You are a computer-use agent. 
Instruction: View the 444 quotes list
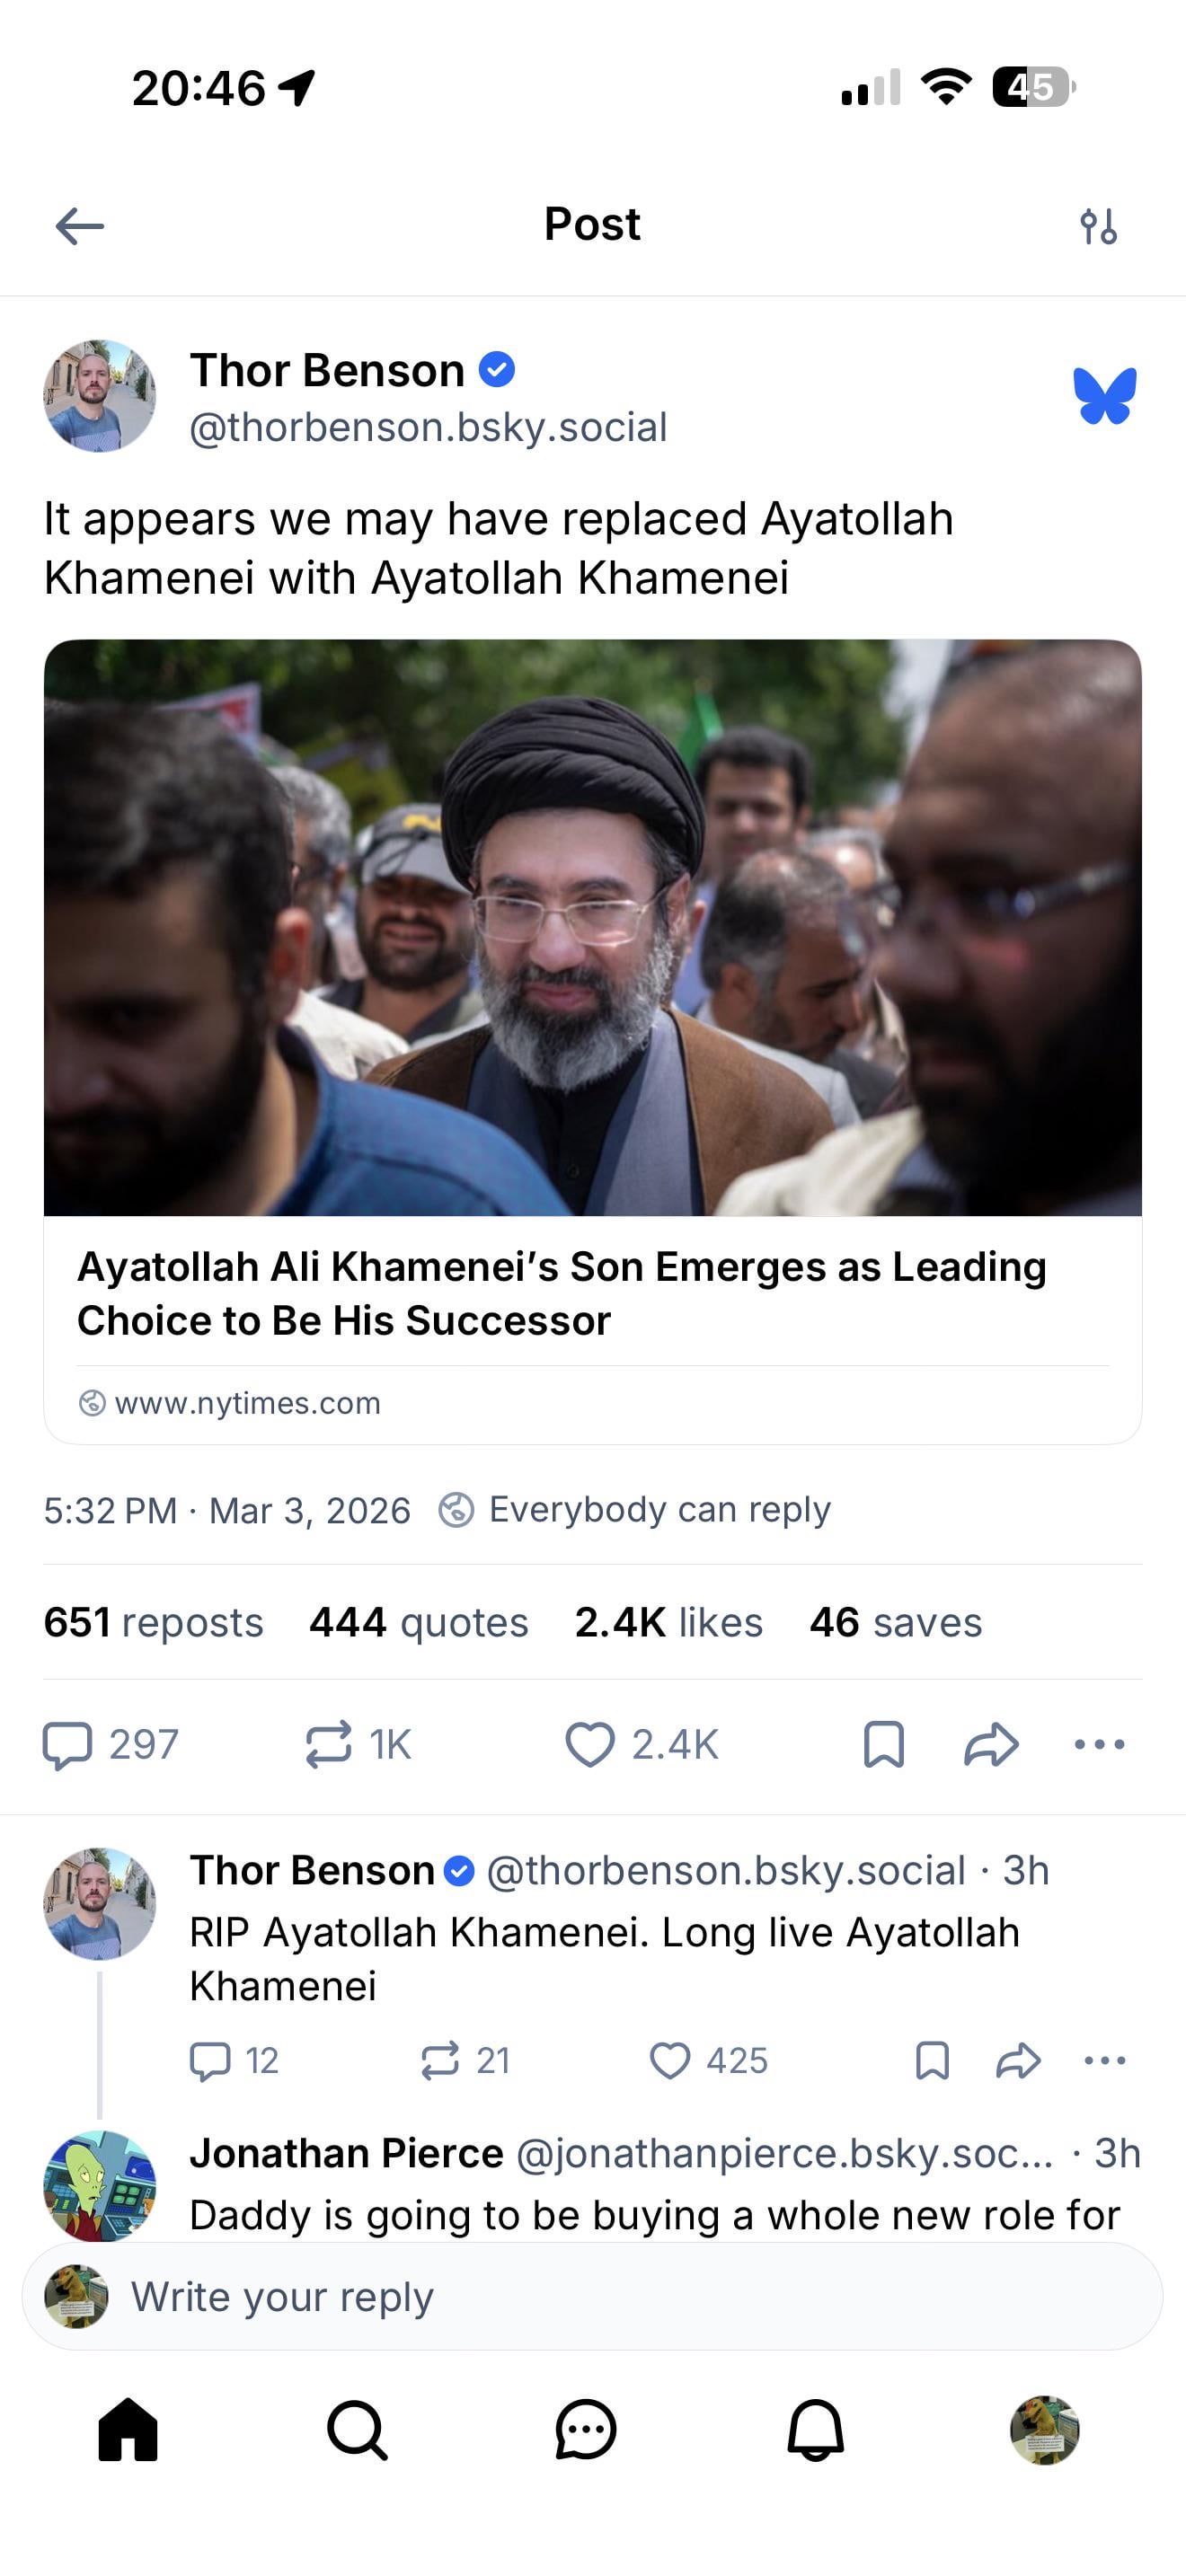(419, 1622)
